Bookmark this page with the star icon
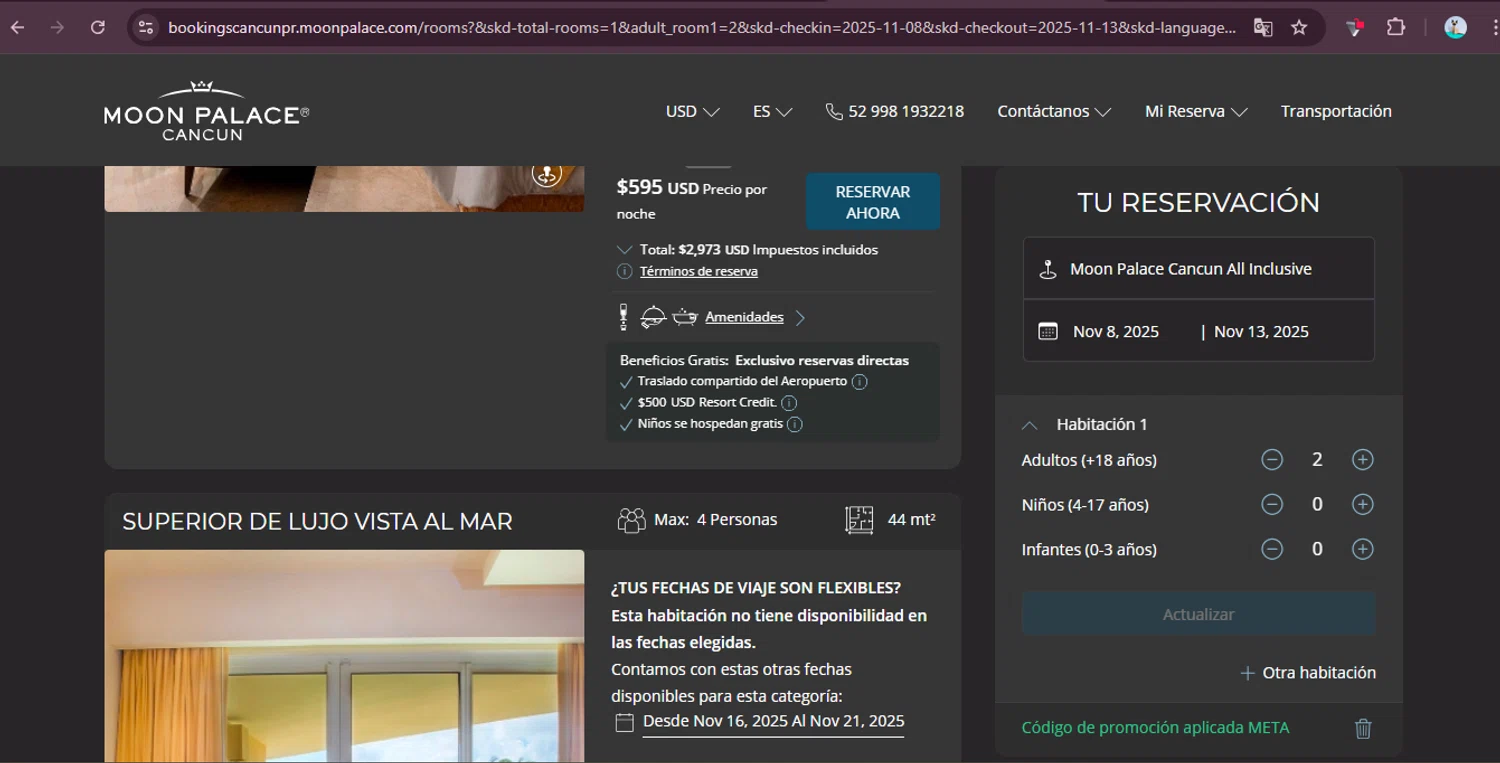1500x763 pixels. coord(1299,28)
